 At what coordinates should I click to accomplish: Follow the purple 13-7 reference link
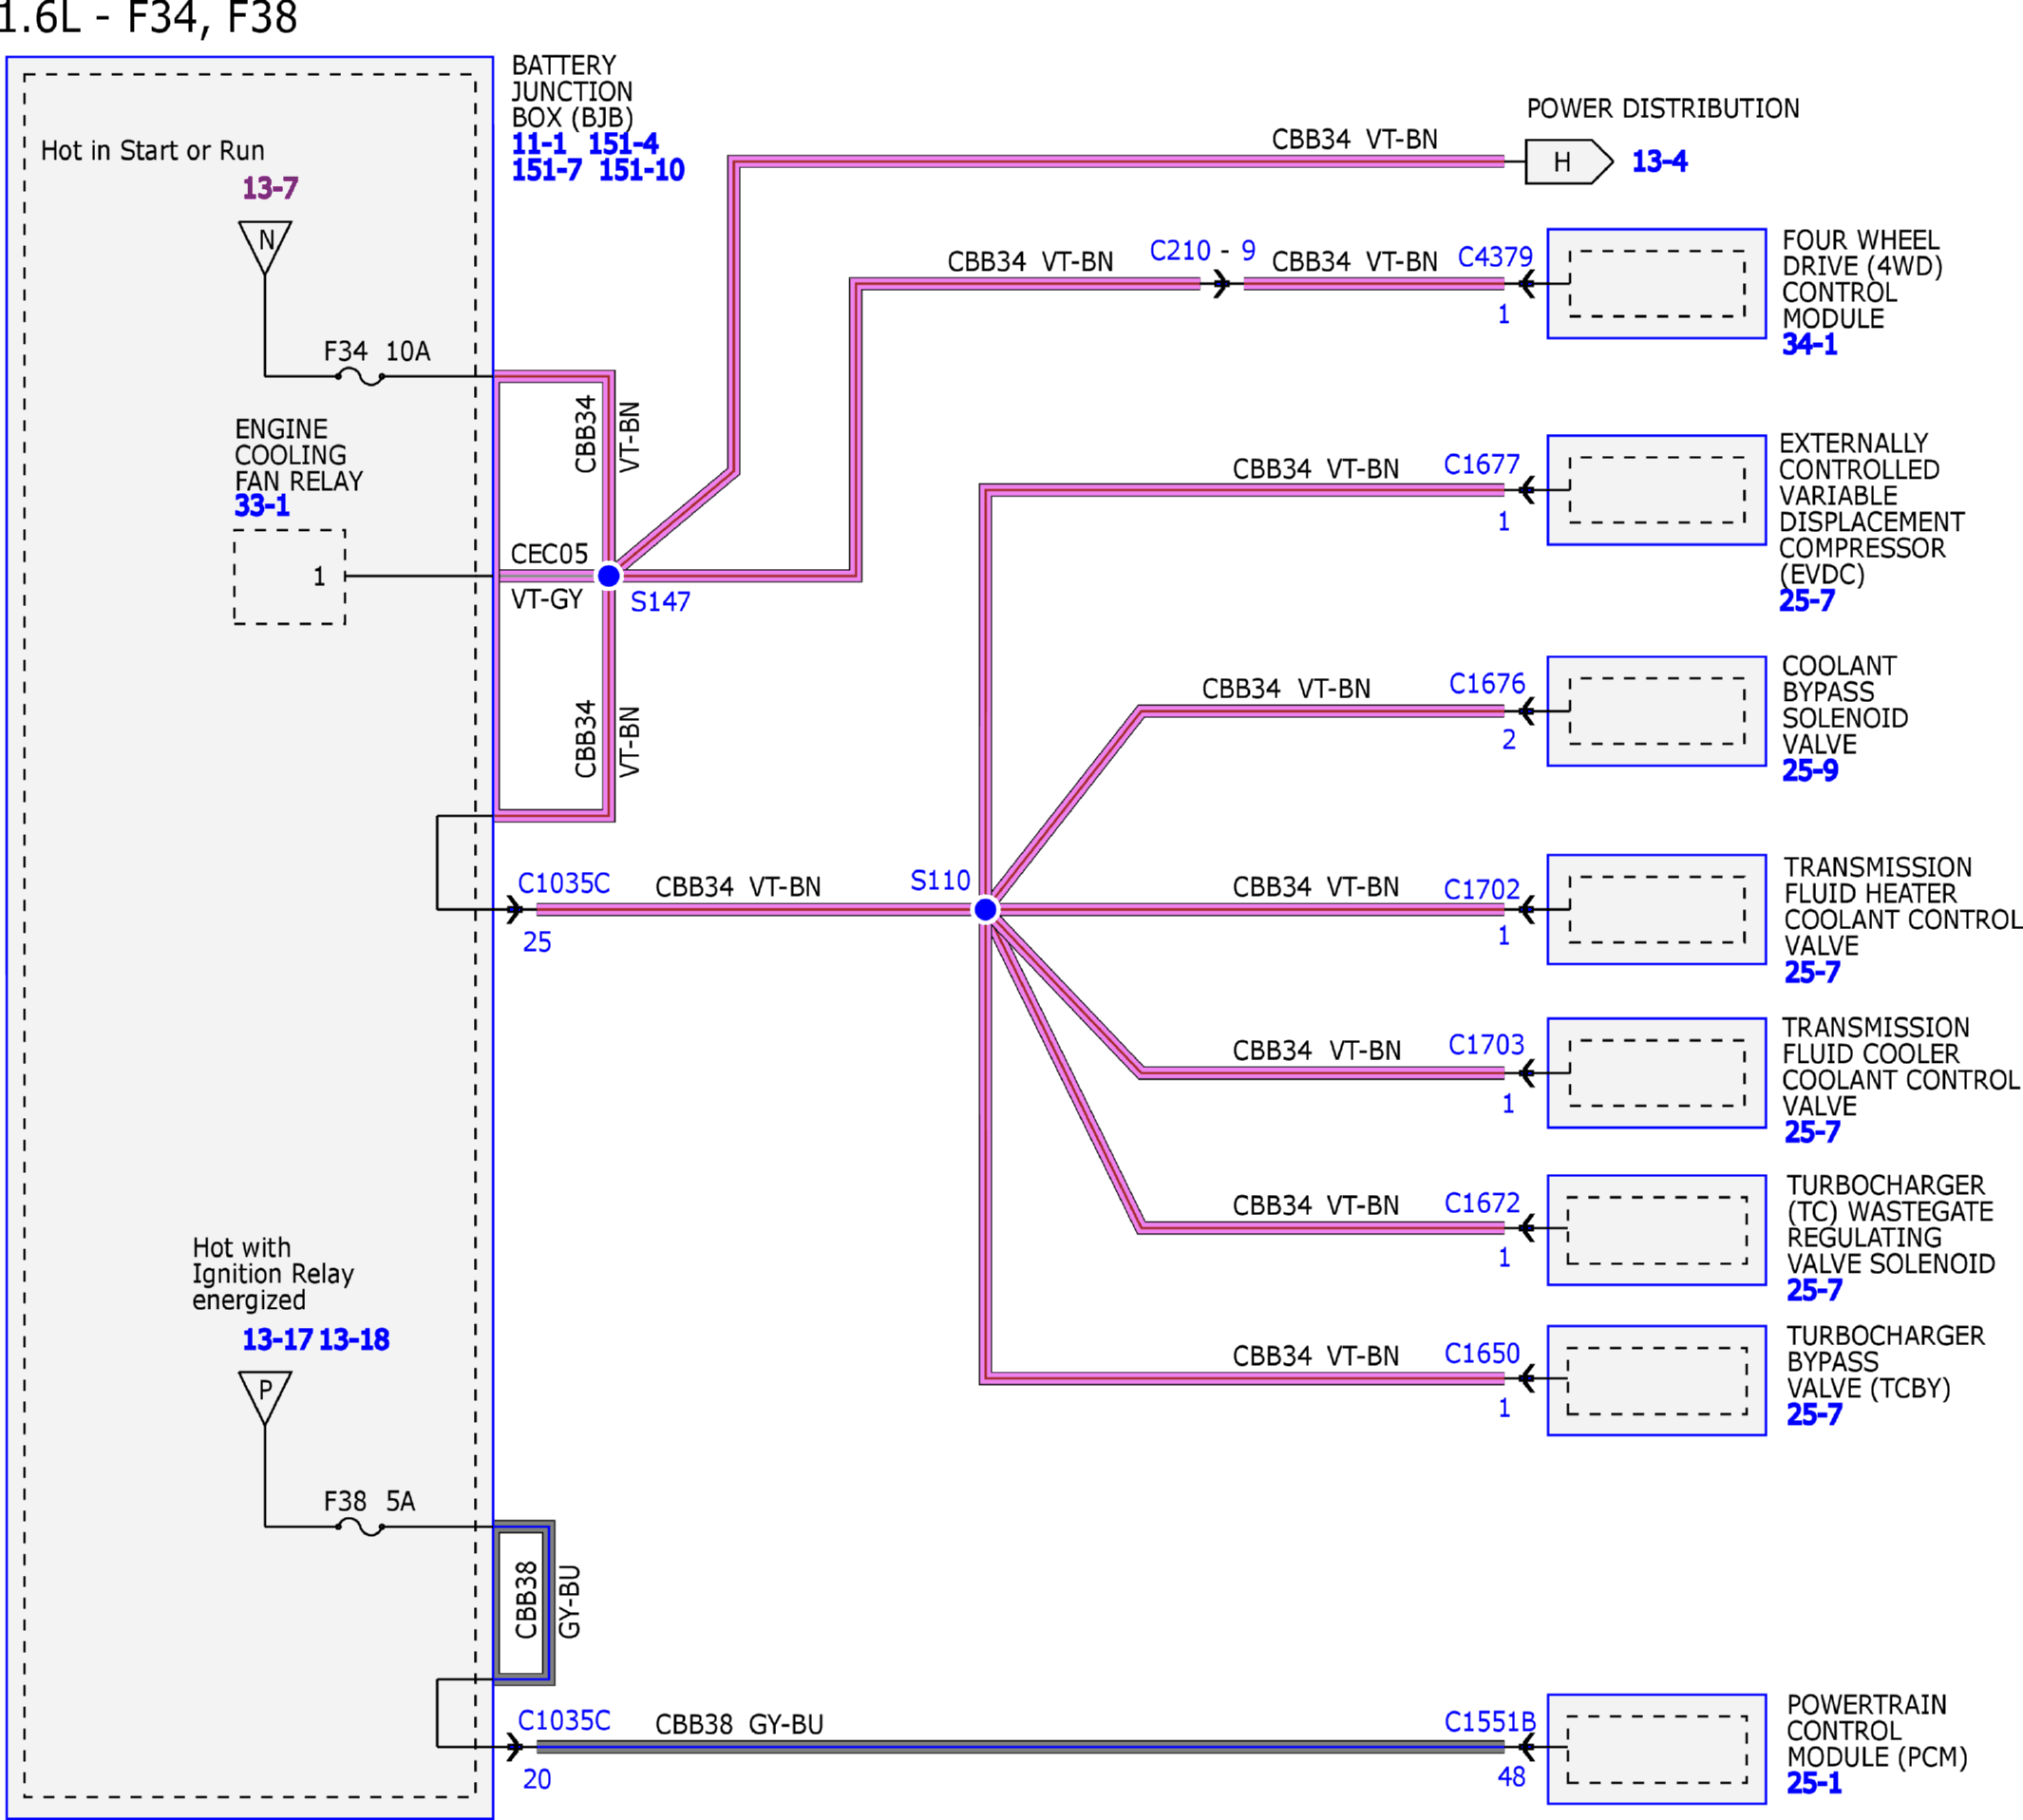[270, 188]
